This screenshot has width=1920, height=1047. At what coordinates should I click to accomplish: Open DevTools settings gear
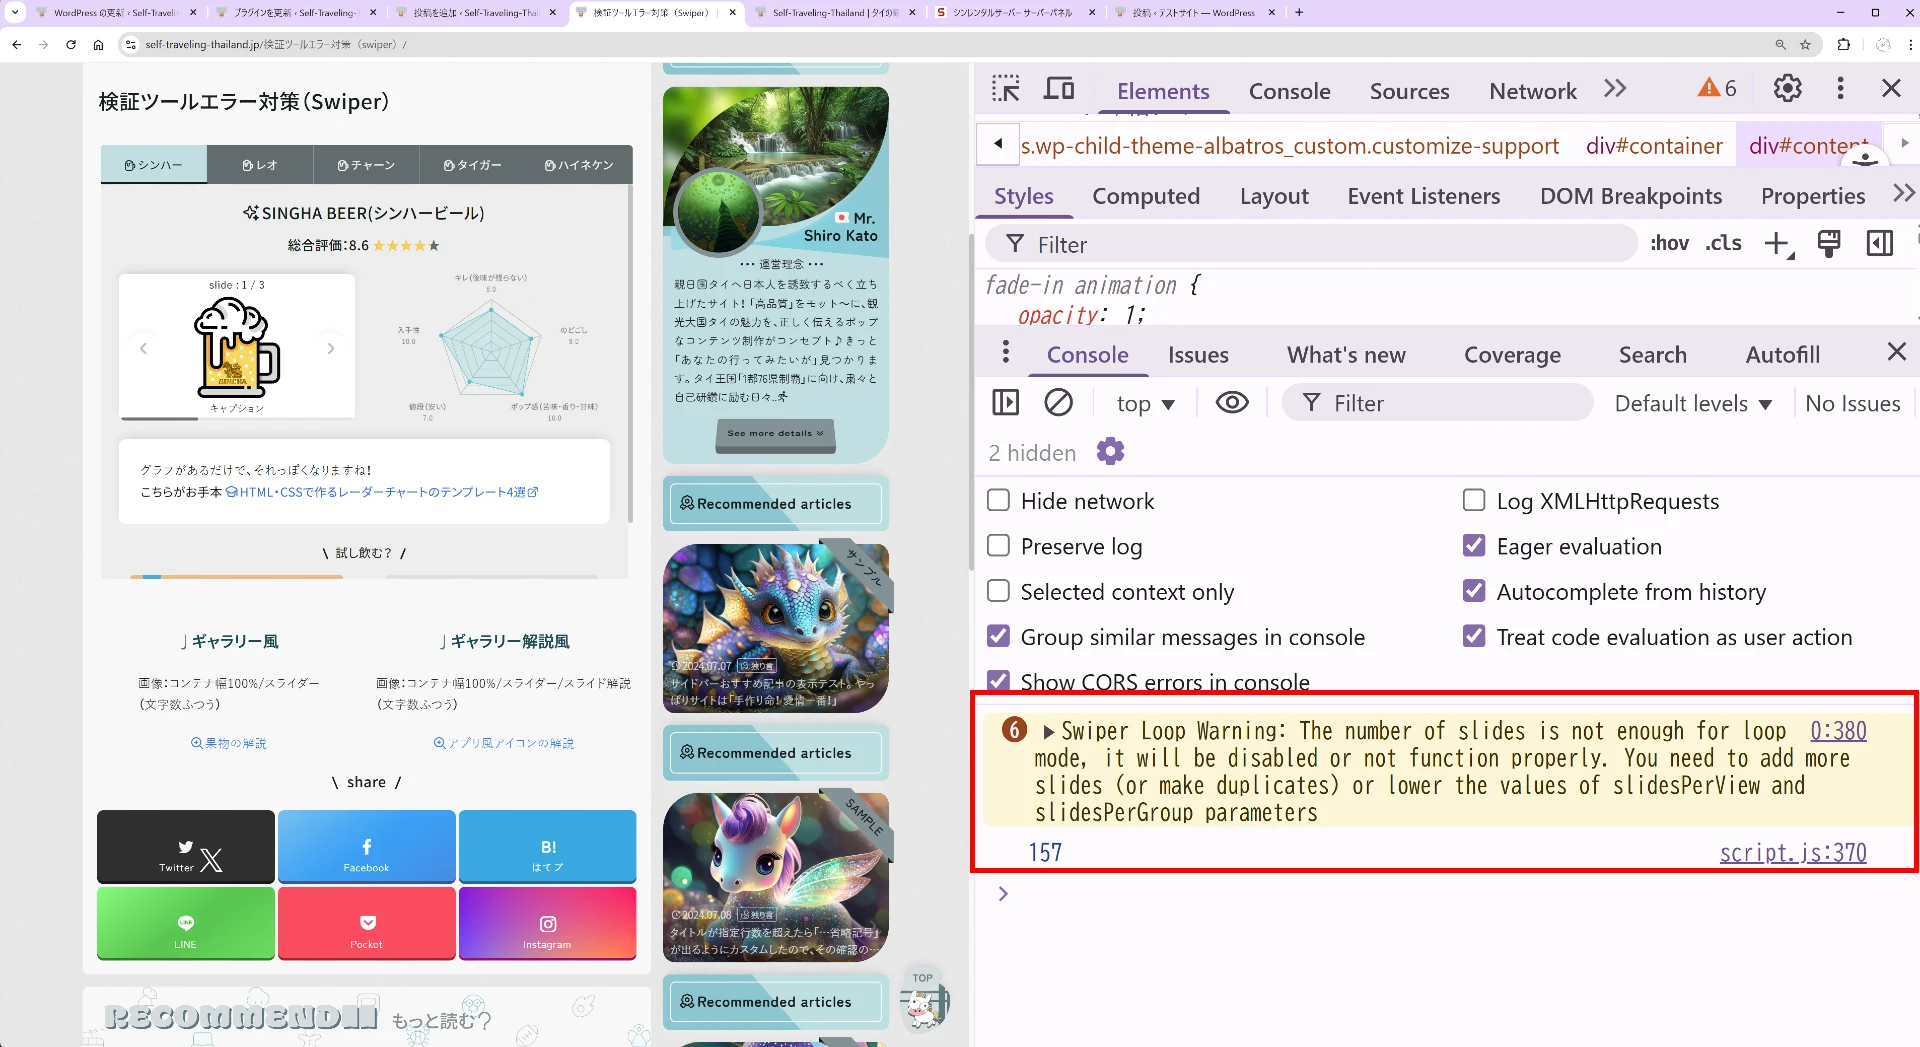coord(1788,88)
